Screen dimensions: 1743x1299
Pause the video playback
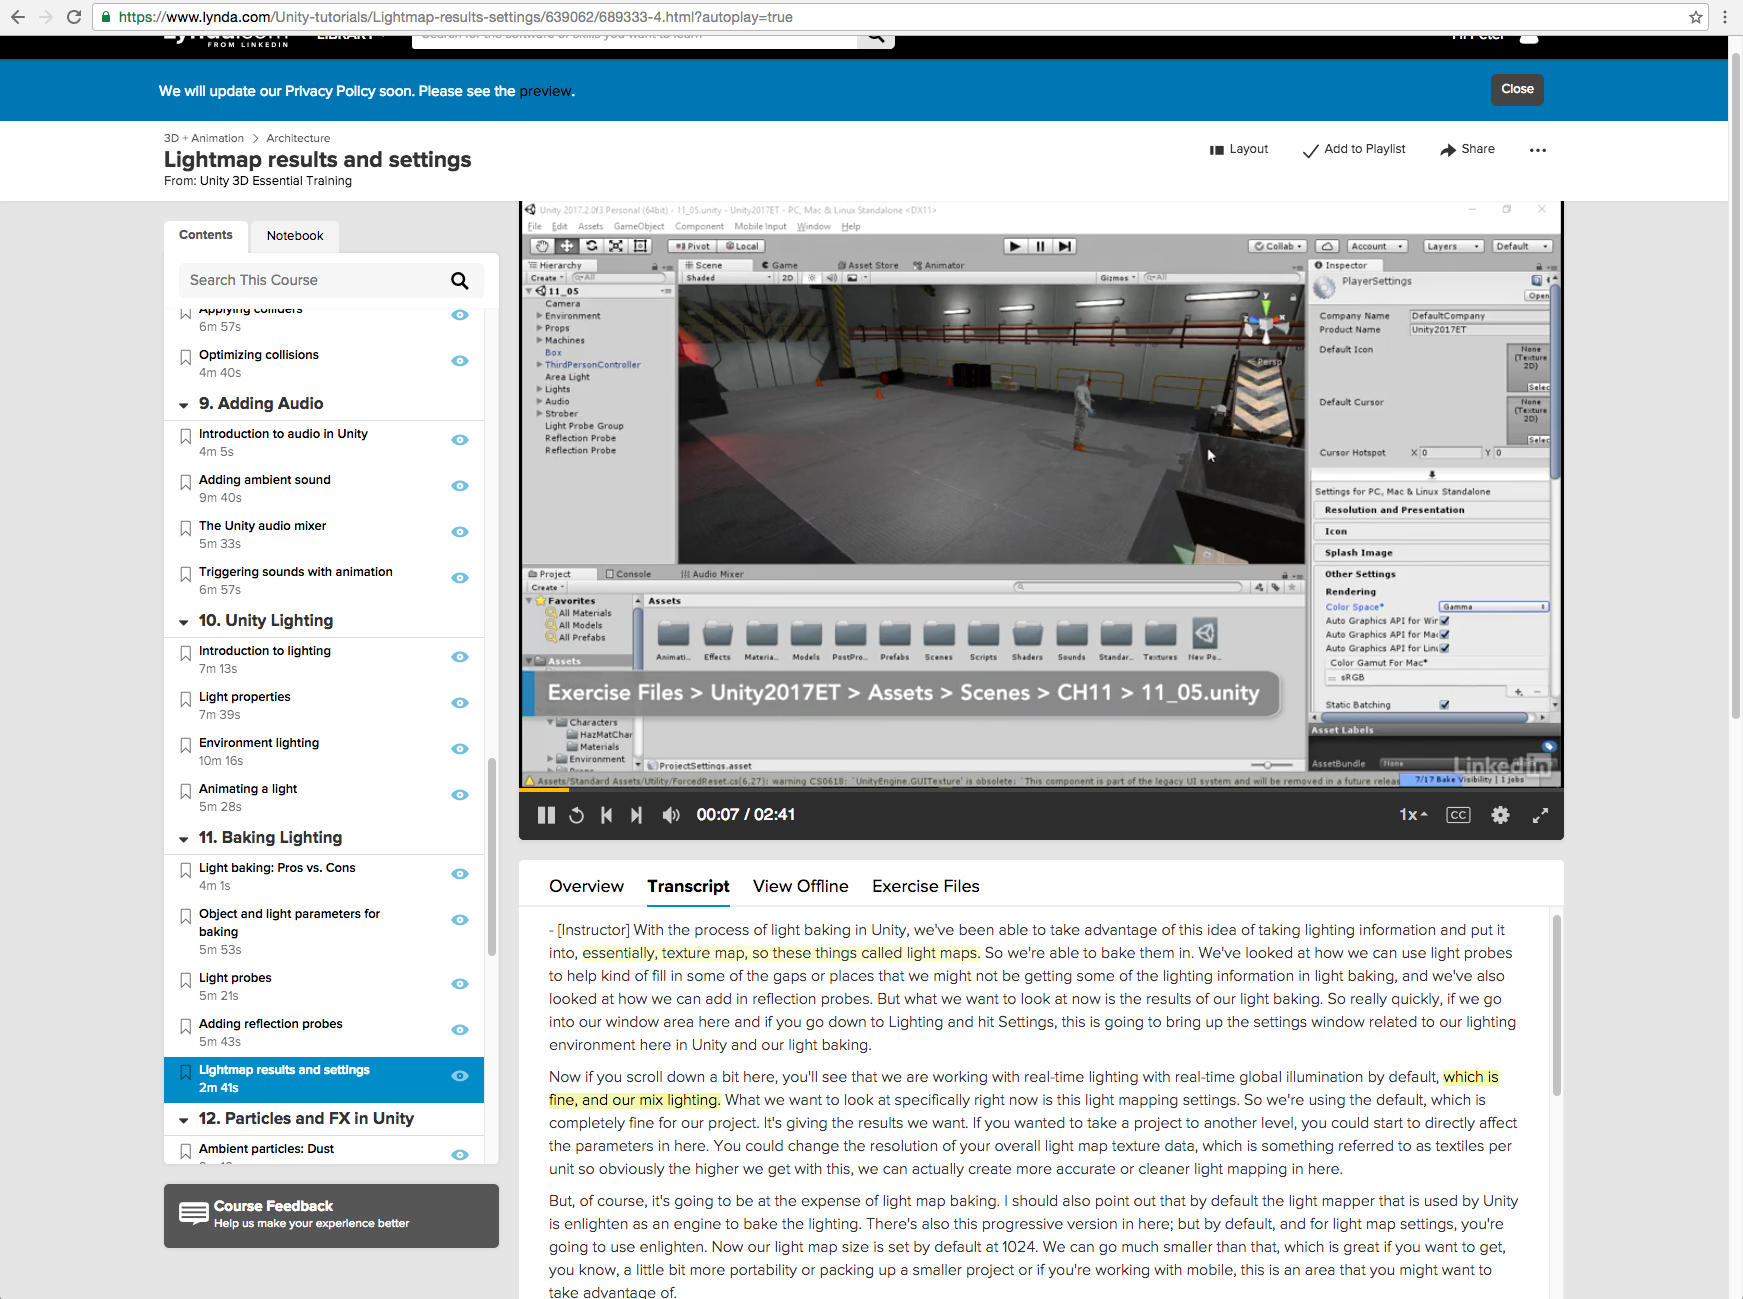546,815
